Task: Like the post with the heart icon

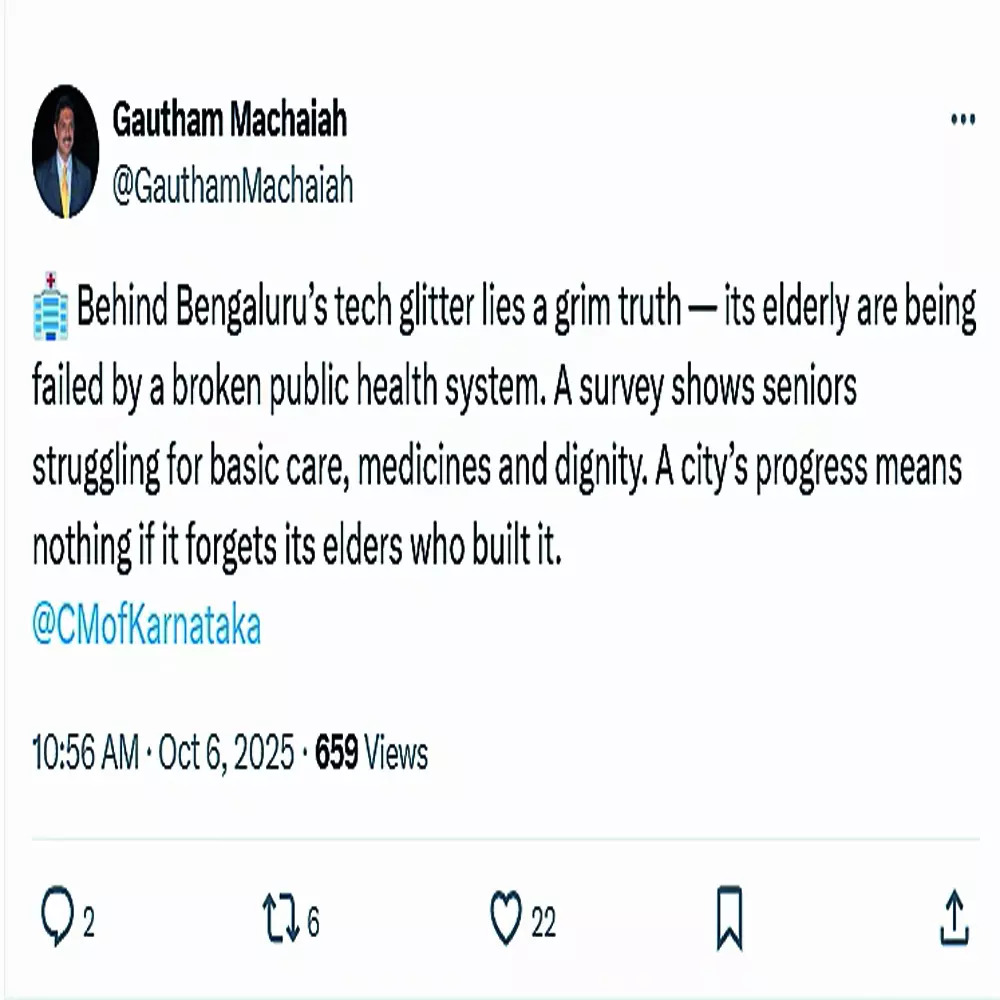Action: (x=507, y=916)
